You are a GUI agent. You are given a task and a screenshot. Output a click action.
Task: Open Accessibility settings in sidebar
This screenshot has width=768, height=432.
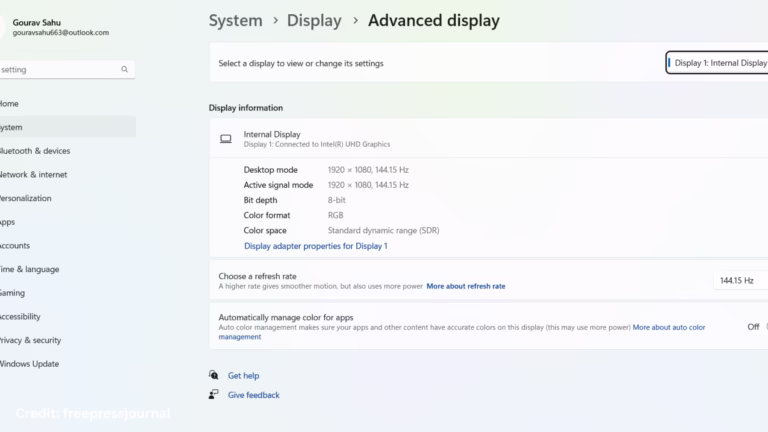[68, 316]
